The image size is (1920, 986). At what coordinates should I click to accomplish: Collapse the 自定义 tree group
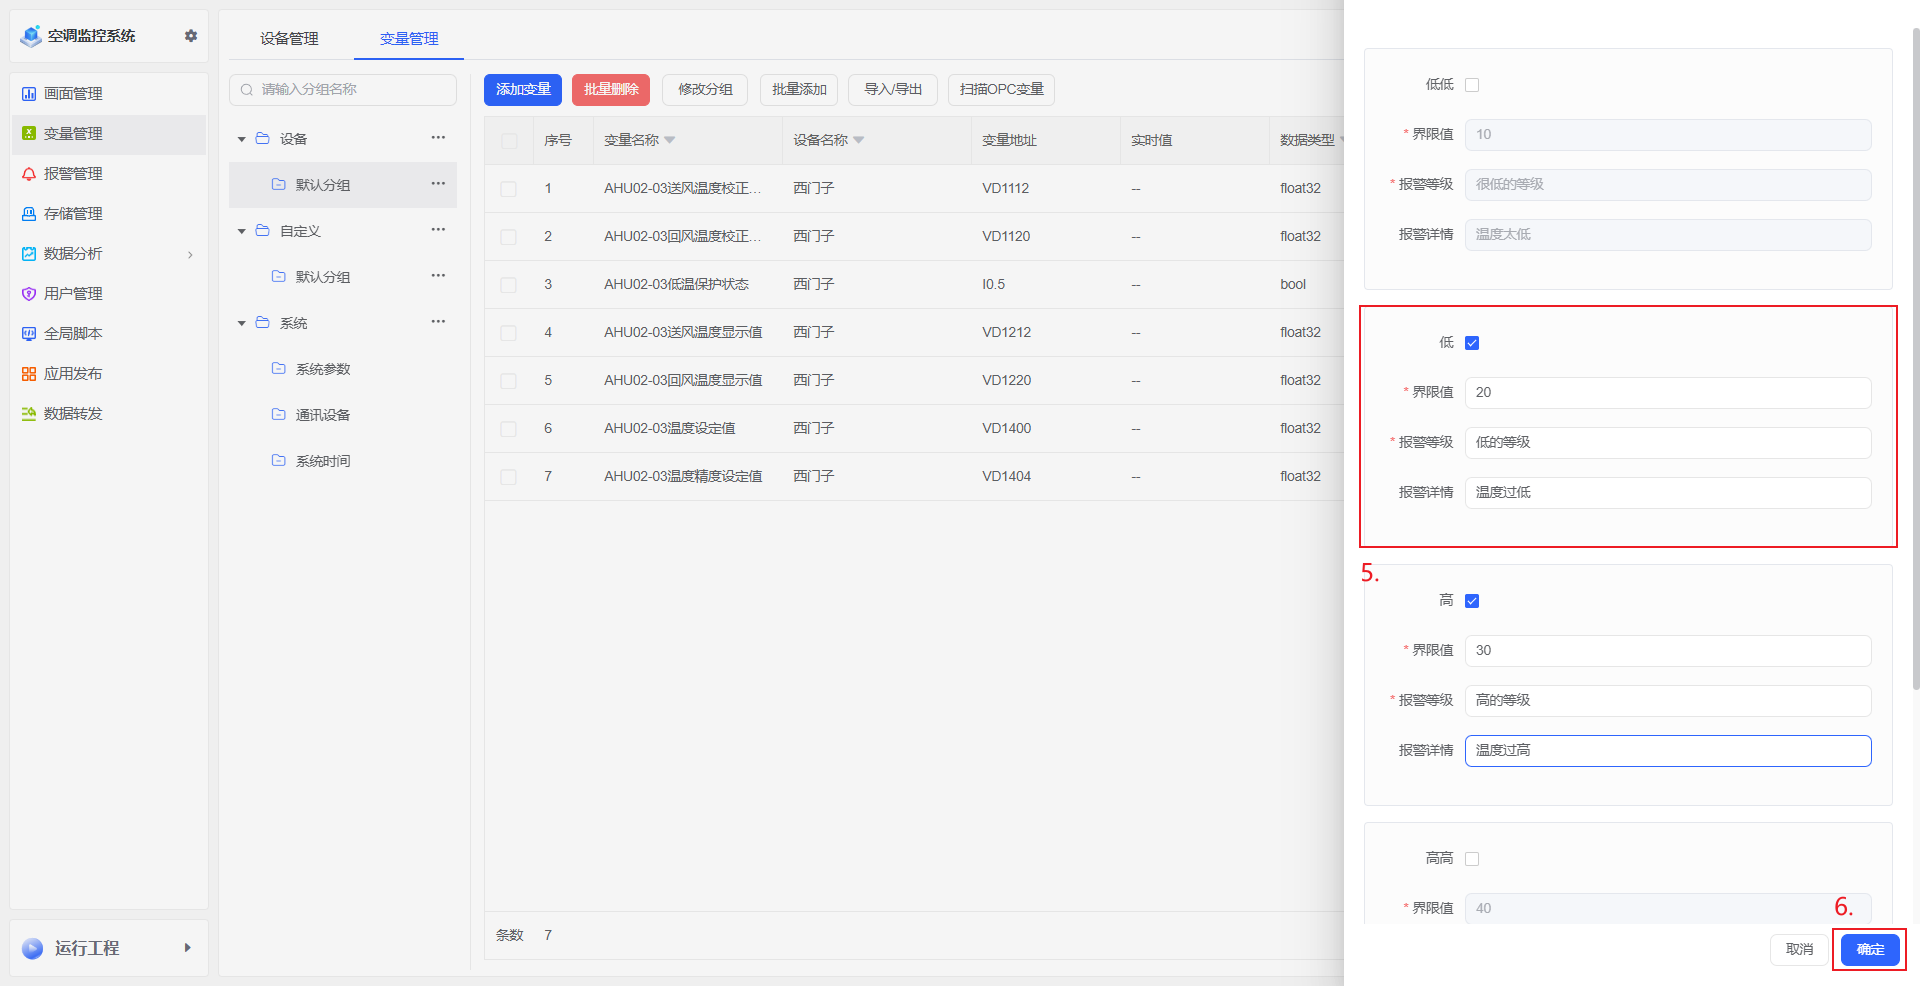pyautogui.click(x=241, y=231)
